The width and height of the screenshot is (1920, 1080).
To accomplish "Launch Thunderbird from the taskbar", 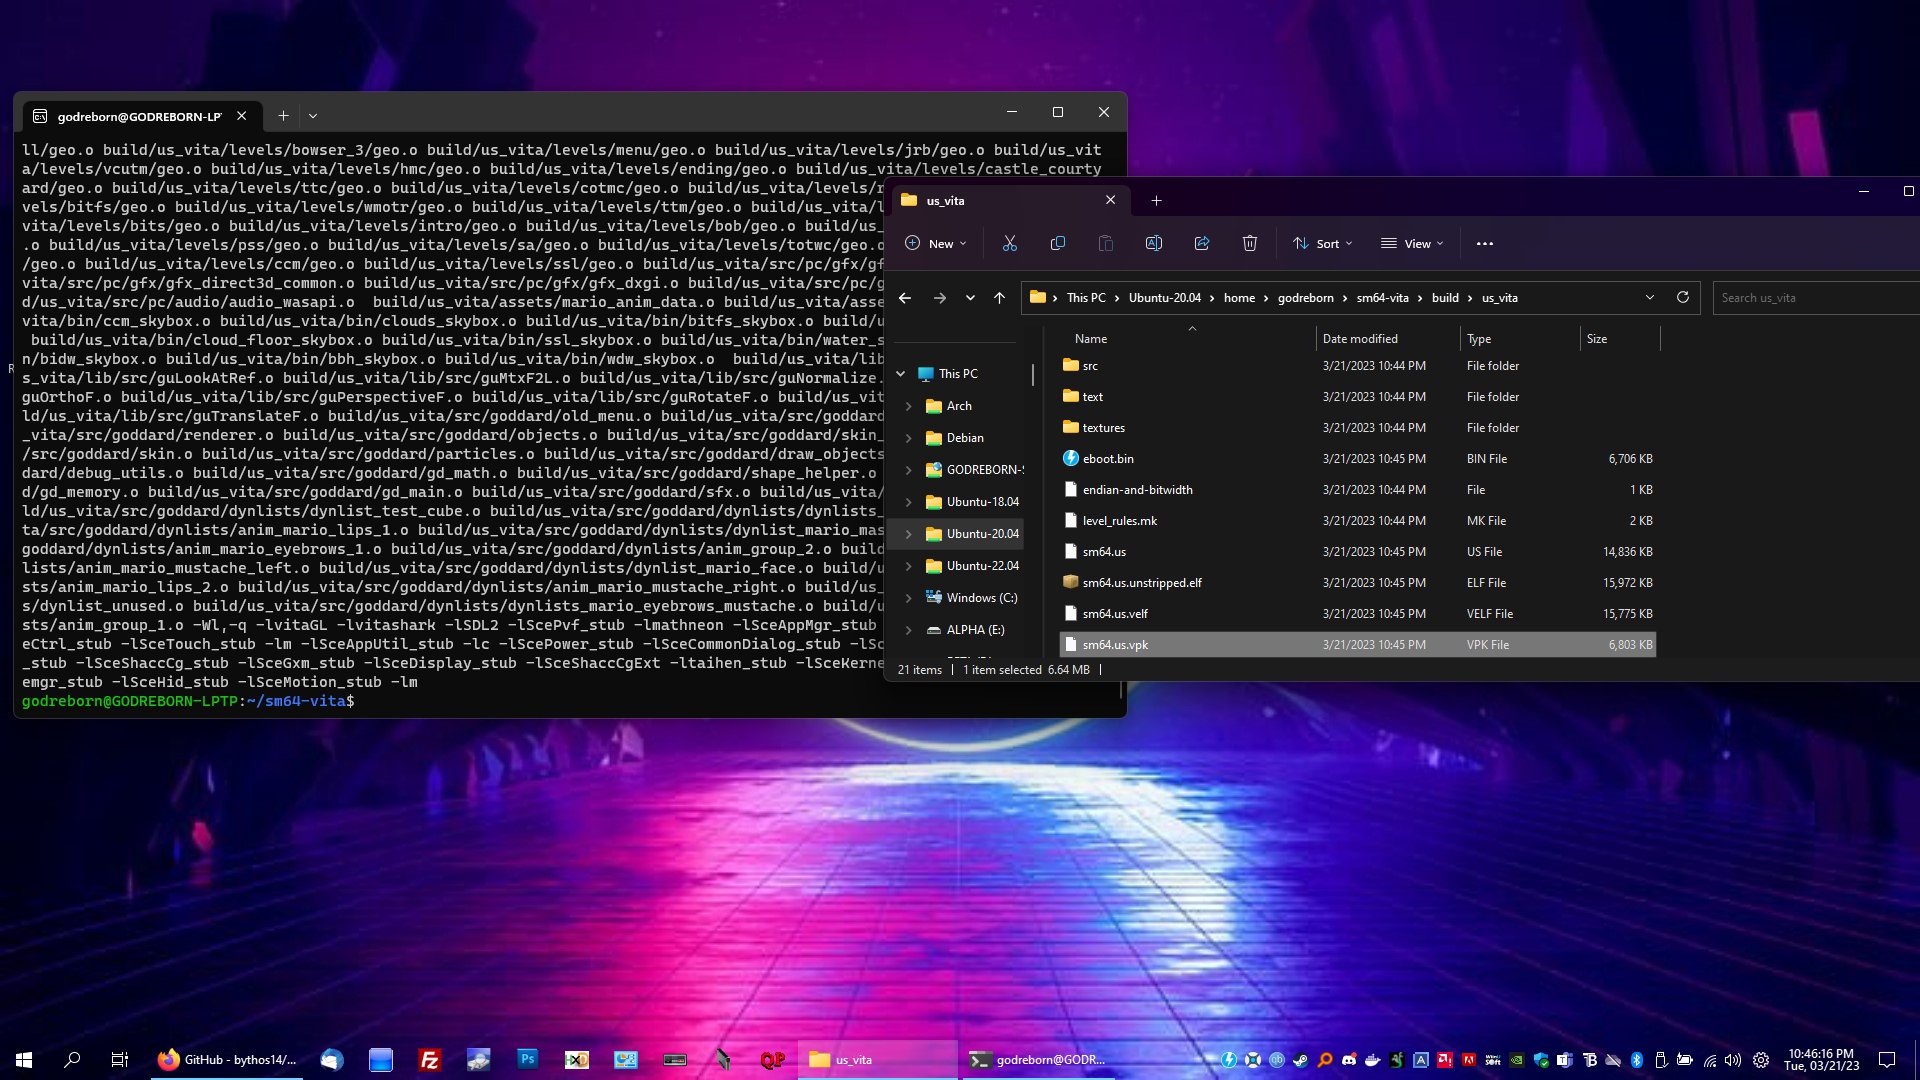I will [x=332, y=1060].
